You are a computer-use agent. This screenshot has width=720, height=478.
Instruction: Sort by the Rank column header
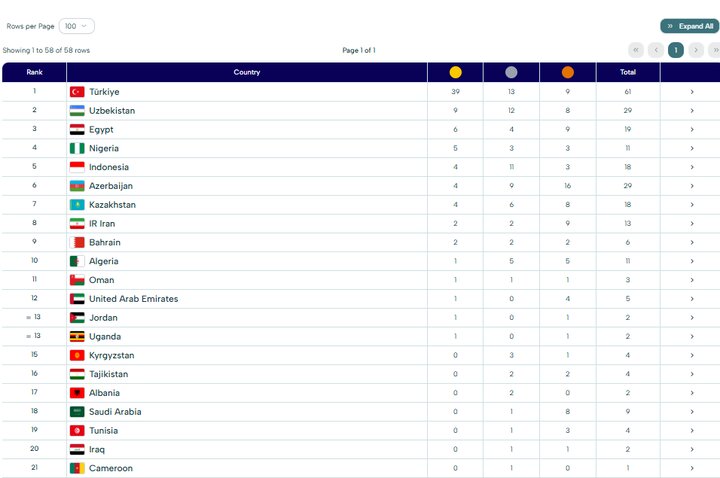[x=34, y=72]
